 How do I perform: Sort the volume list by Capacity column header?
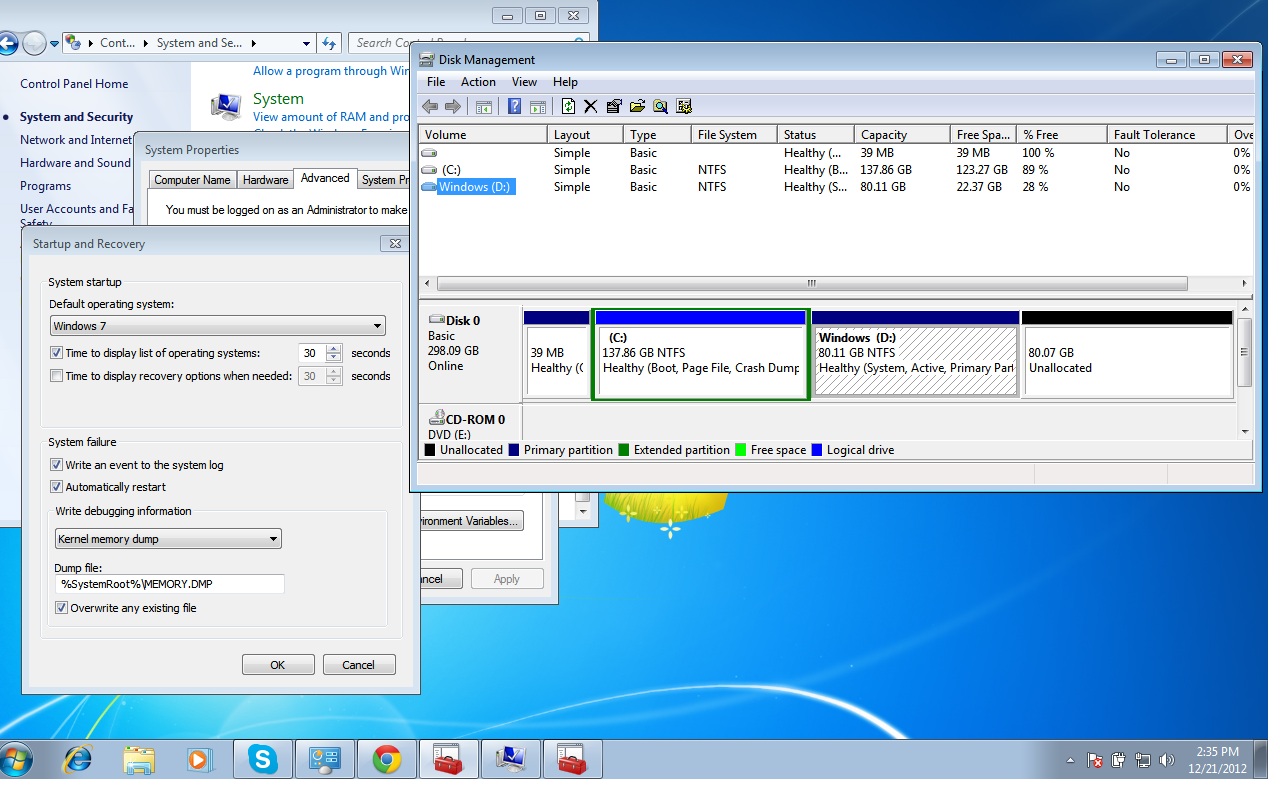tap(902, 135)
